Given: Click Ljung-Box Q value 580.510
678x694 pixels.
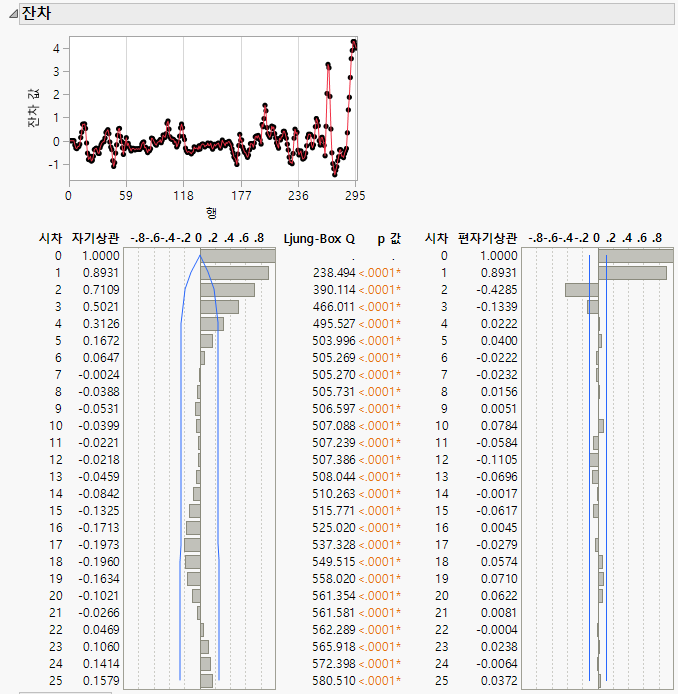Looking at the screenshot, I should (334, 681).
